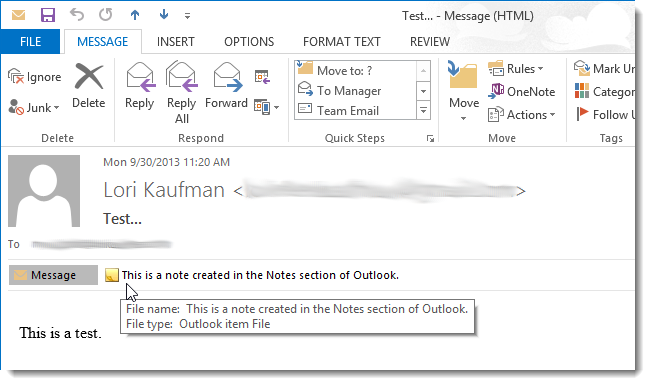Open the More respond actions dropdown
The width and height of the screenshot is (650, 385).
[x=267, y=108]
